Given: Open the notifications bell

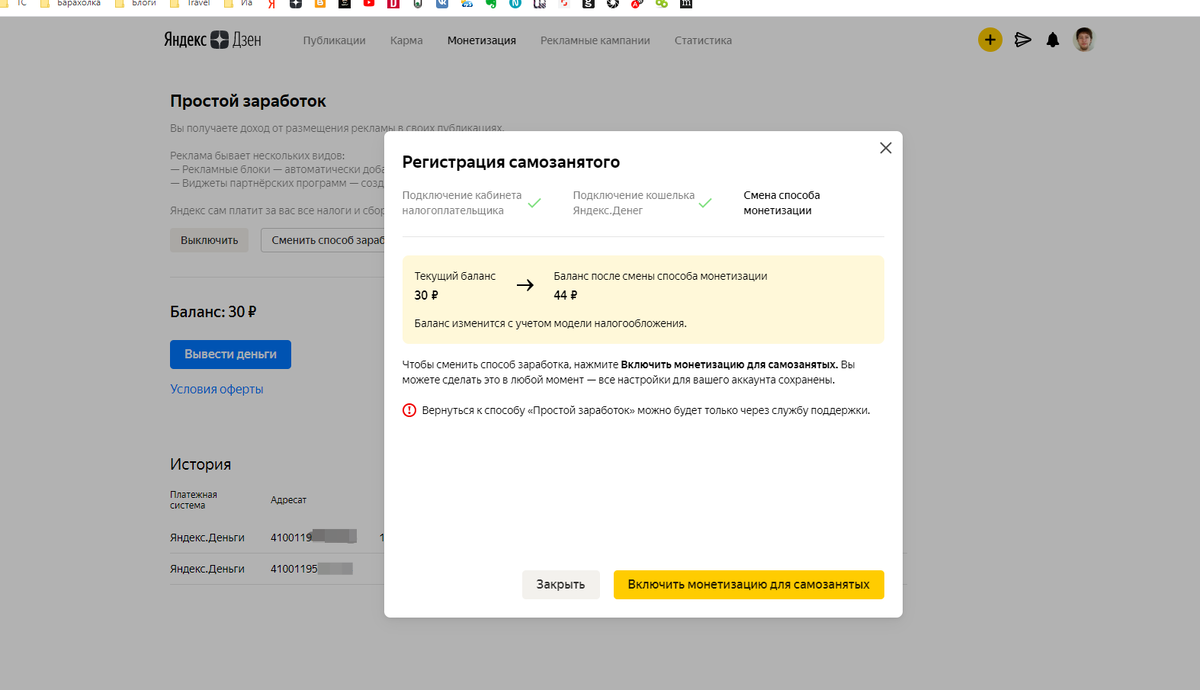Looking at the screenshot, I should pos(1053,40).
